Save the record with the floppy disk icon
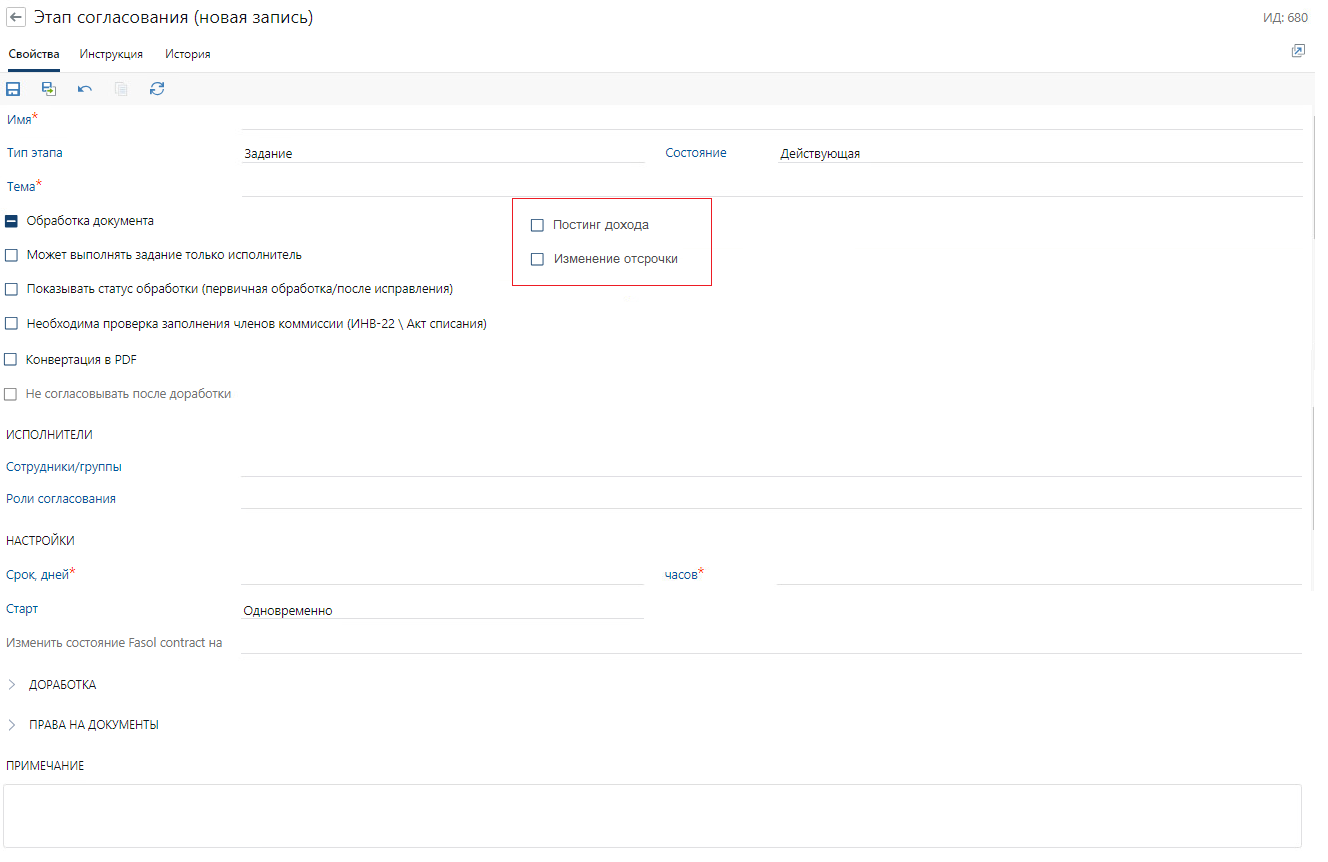This screenshot has height=862, width=1328. (x=14, y=89)
